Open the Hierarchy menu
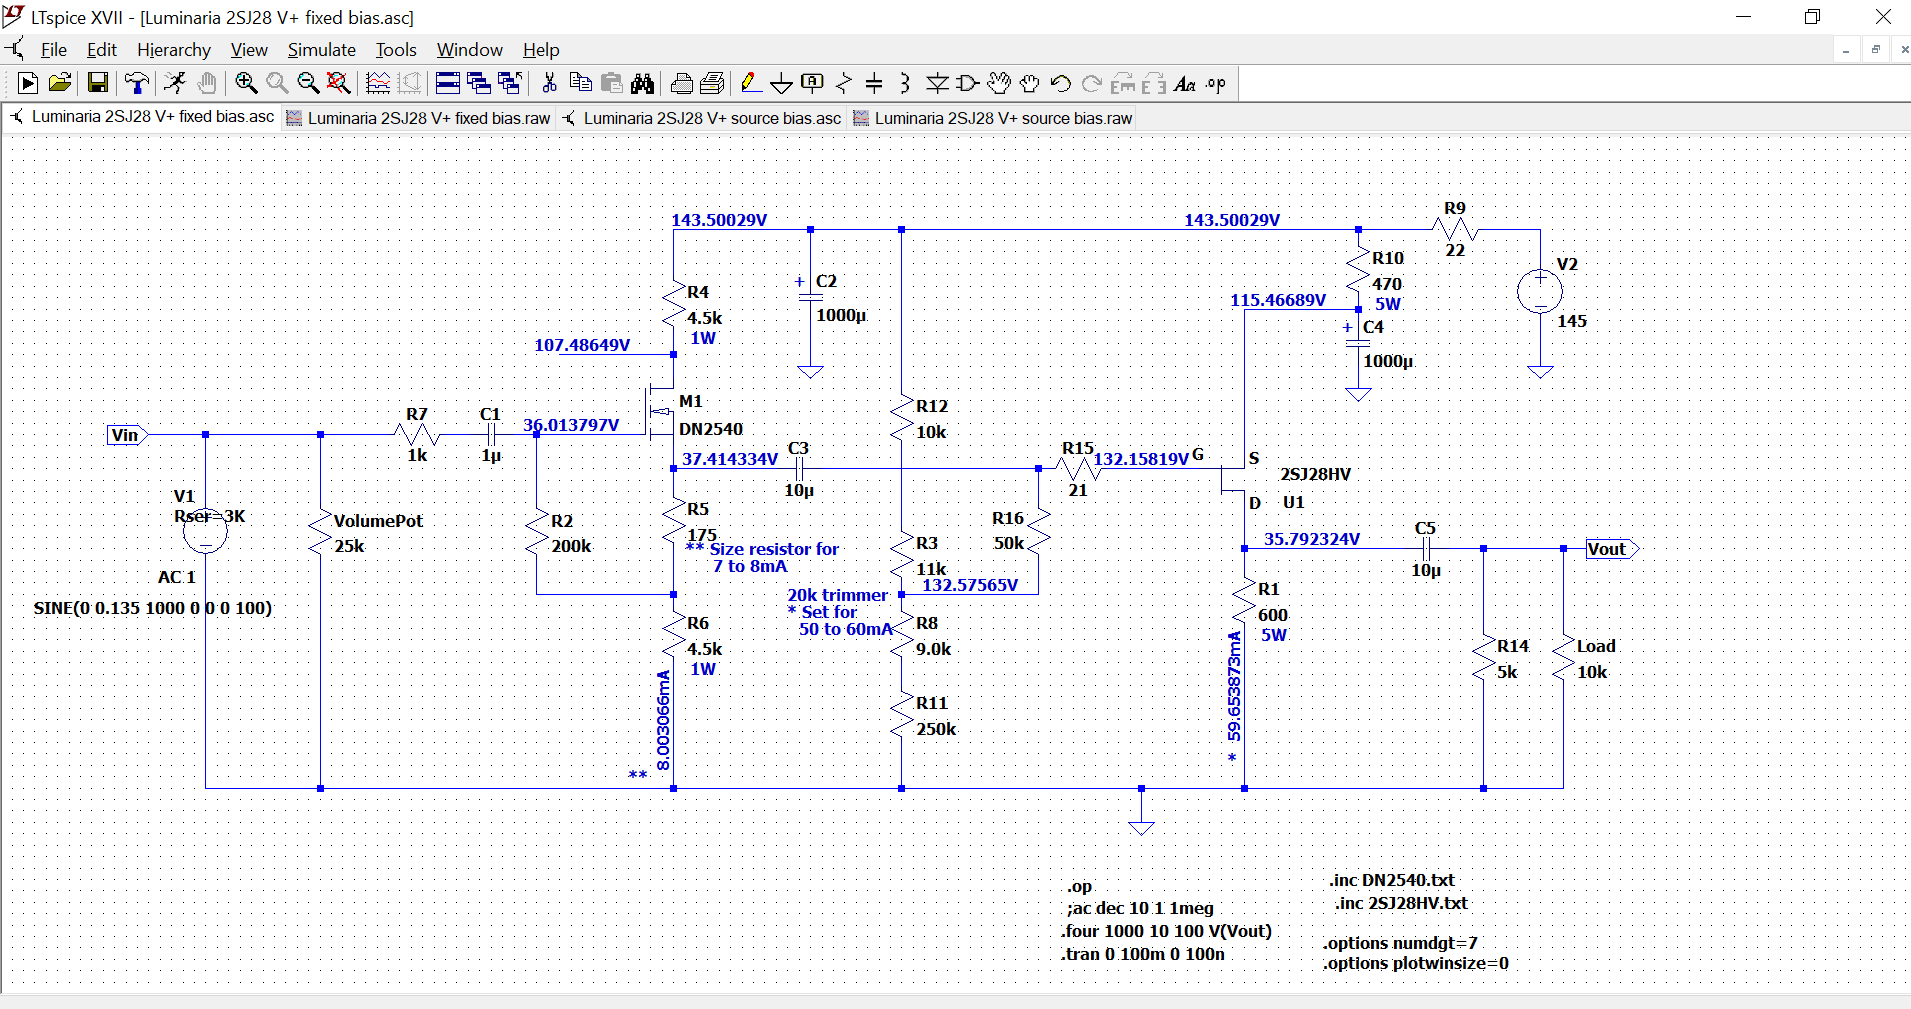The height and width of the screenshot is (1009, 1911). [174, 50]
